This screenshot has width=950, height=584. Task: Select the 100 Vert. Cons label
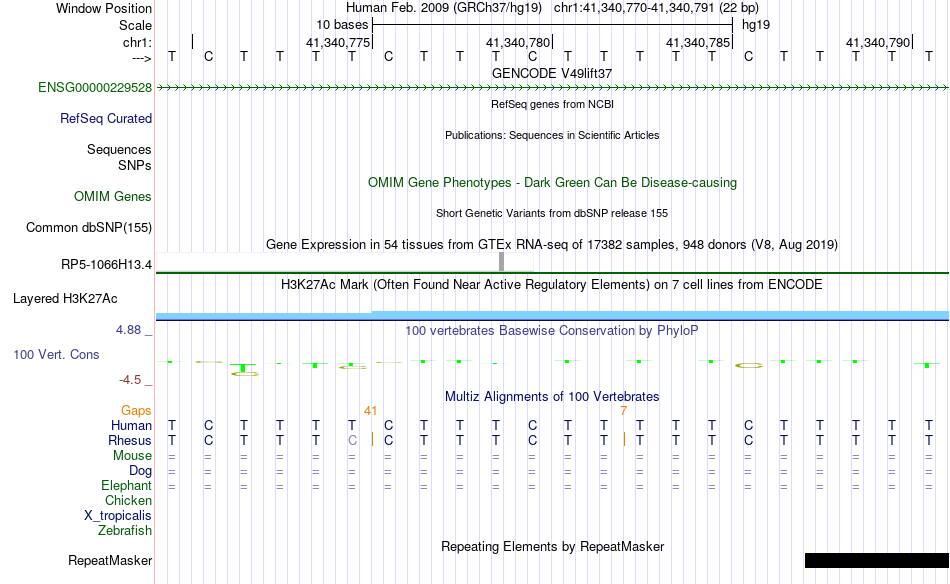pos(56,355)
